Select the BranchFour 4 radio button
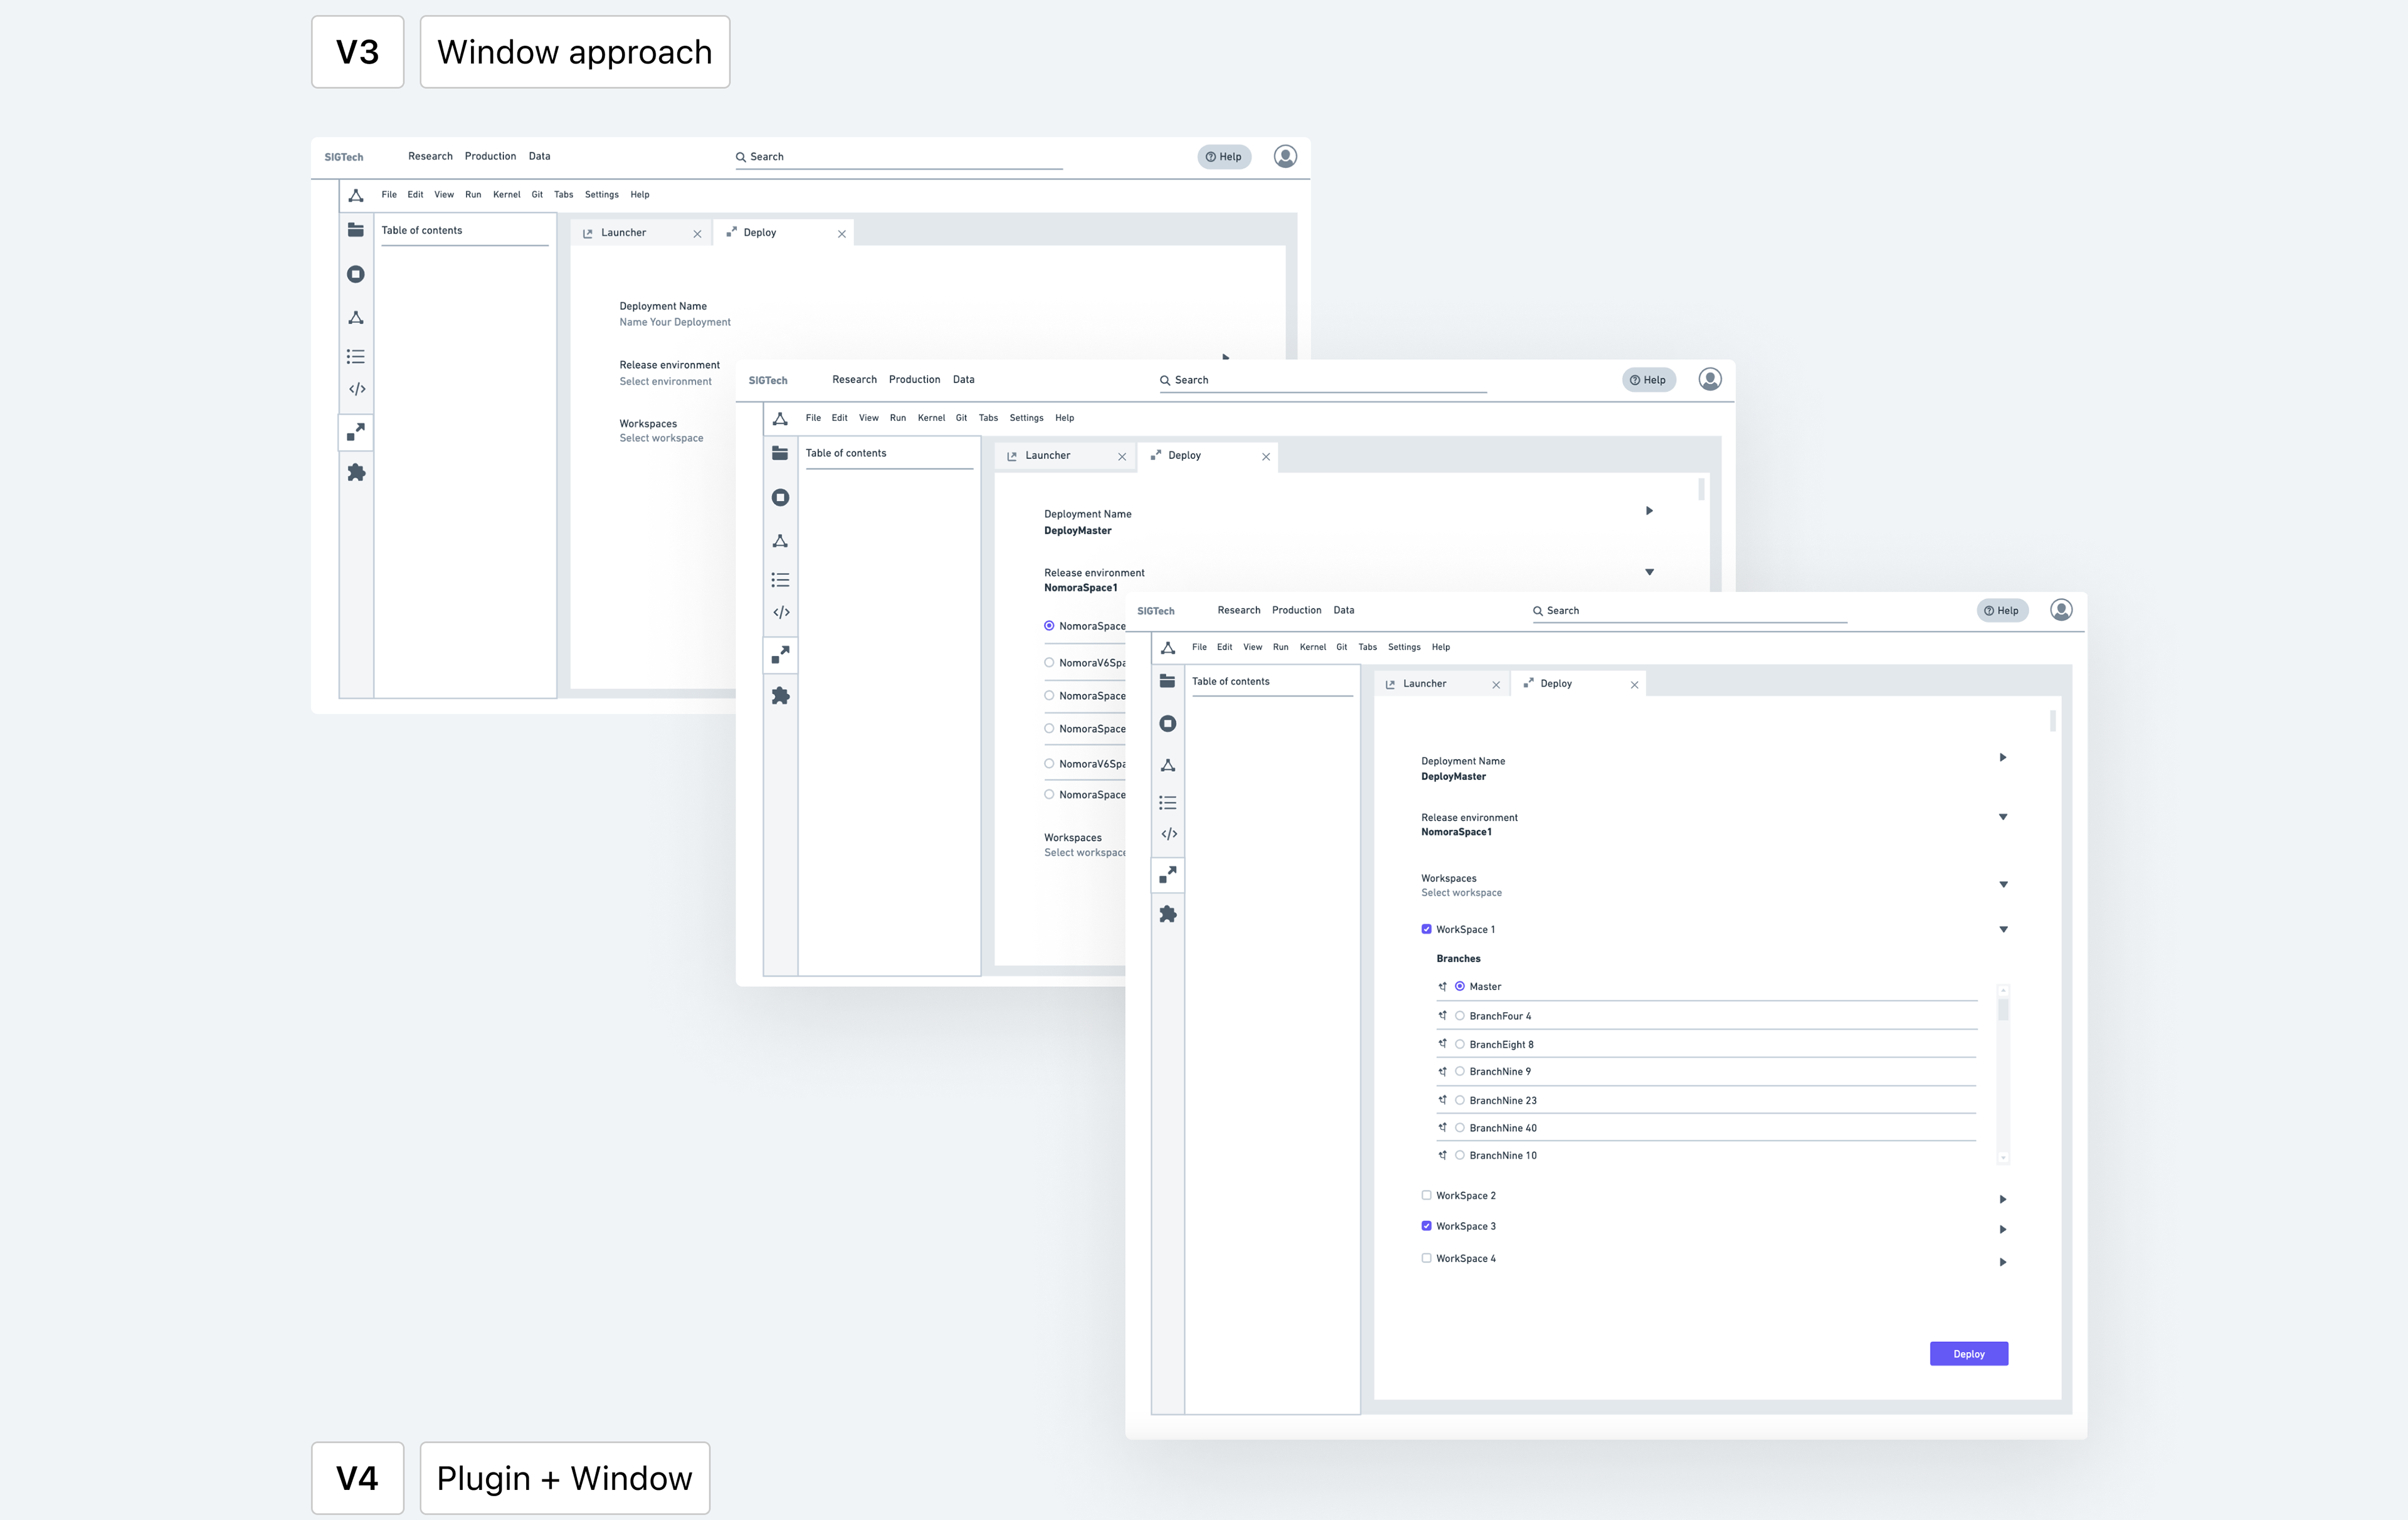Screen dimensions: 2408x1520 tap(1460, 1016)
